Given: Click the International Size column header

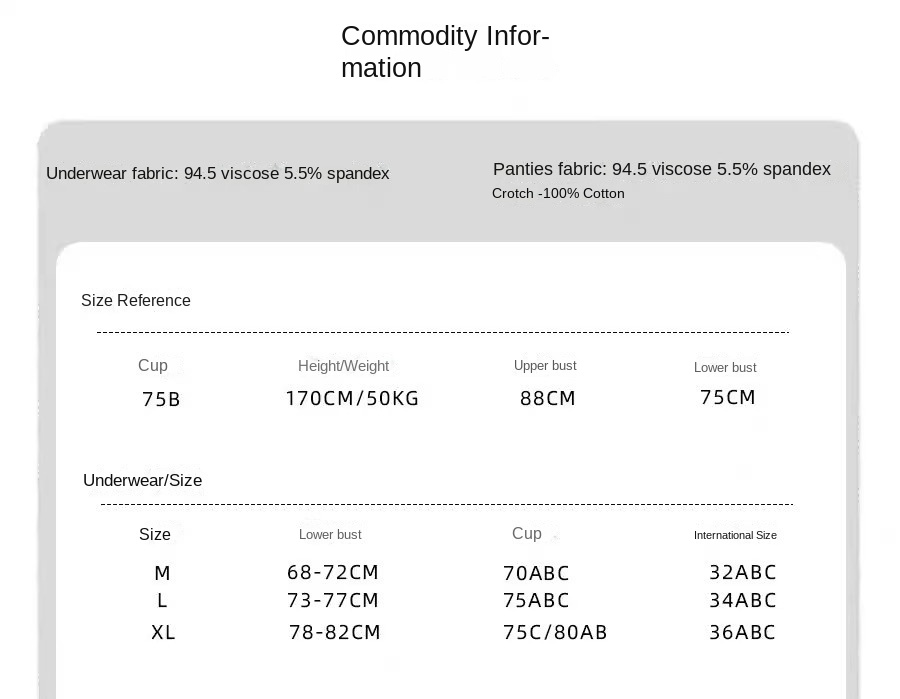Looking at the screenshot, I should pyautogui.click(x=735, y=535).
